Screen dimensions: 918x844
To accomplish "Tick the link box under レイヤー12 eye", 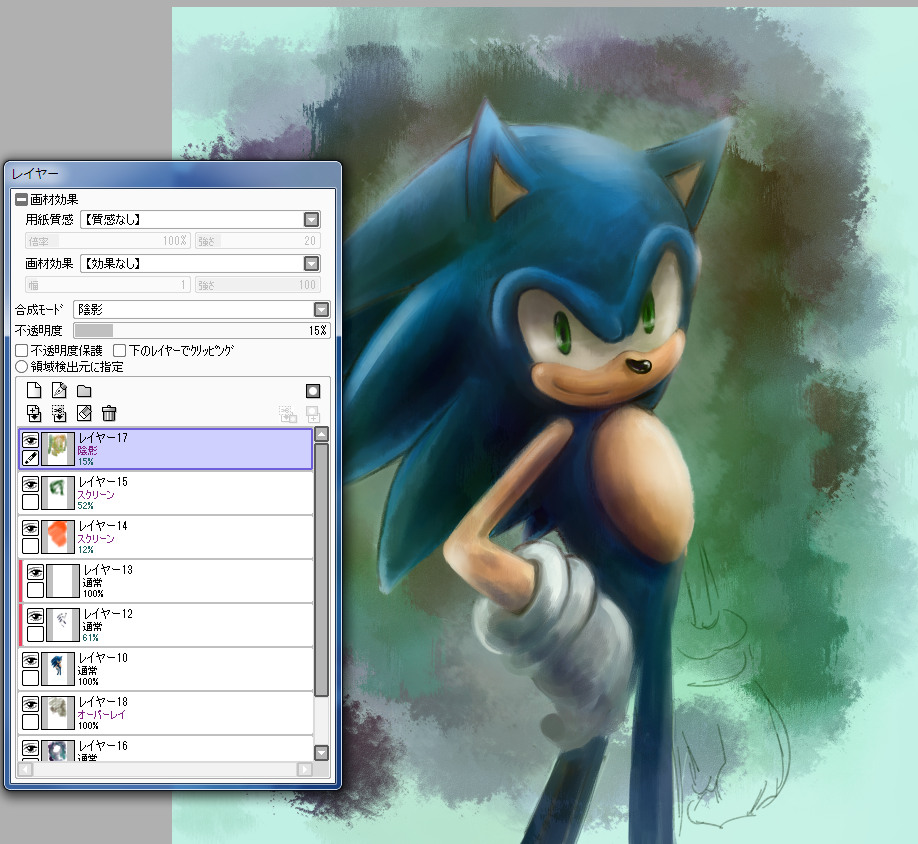I will [35, 633].
